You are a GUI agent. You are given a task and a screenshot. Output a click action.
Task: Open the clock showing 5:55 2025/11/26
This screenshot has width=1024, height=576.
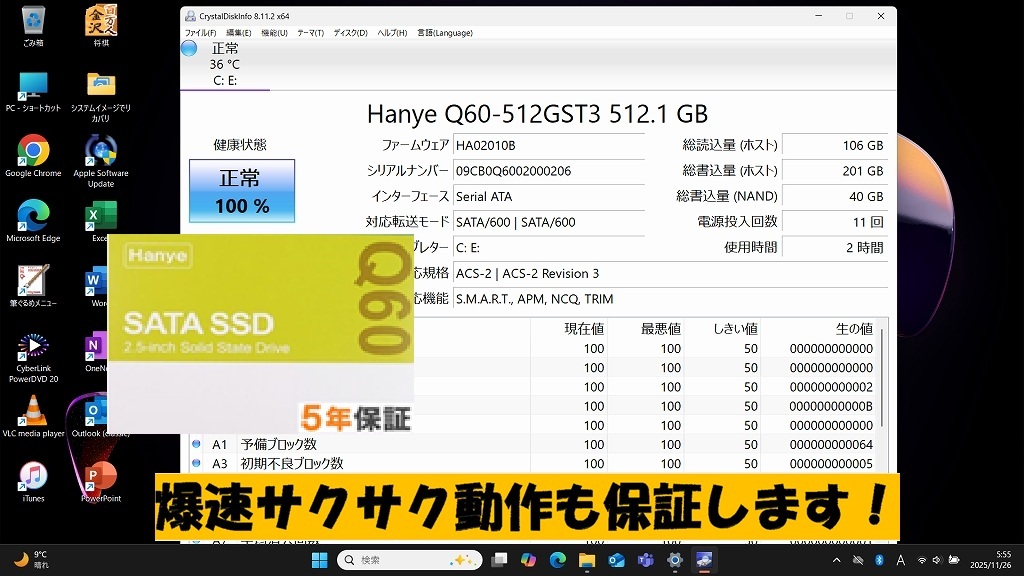991,560
